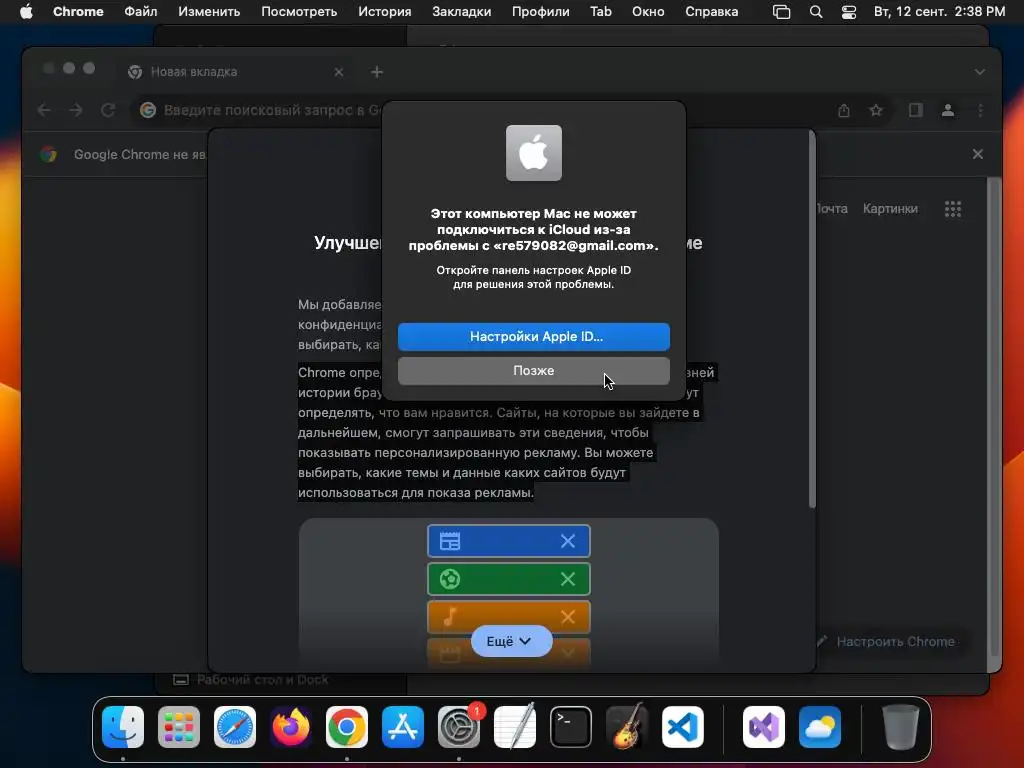Open Google apps grid

(x=953, y=209)
